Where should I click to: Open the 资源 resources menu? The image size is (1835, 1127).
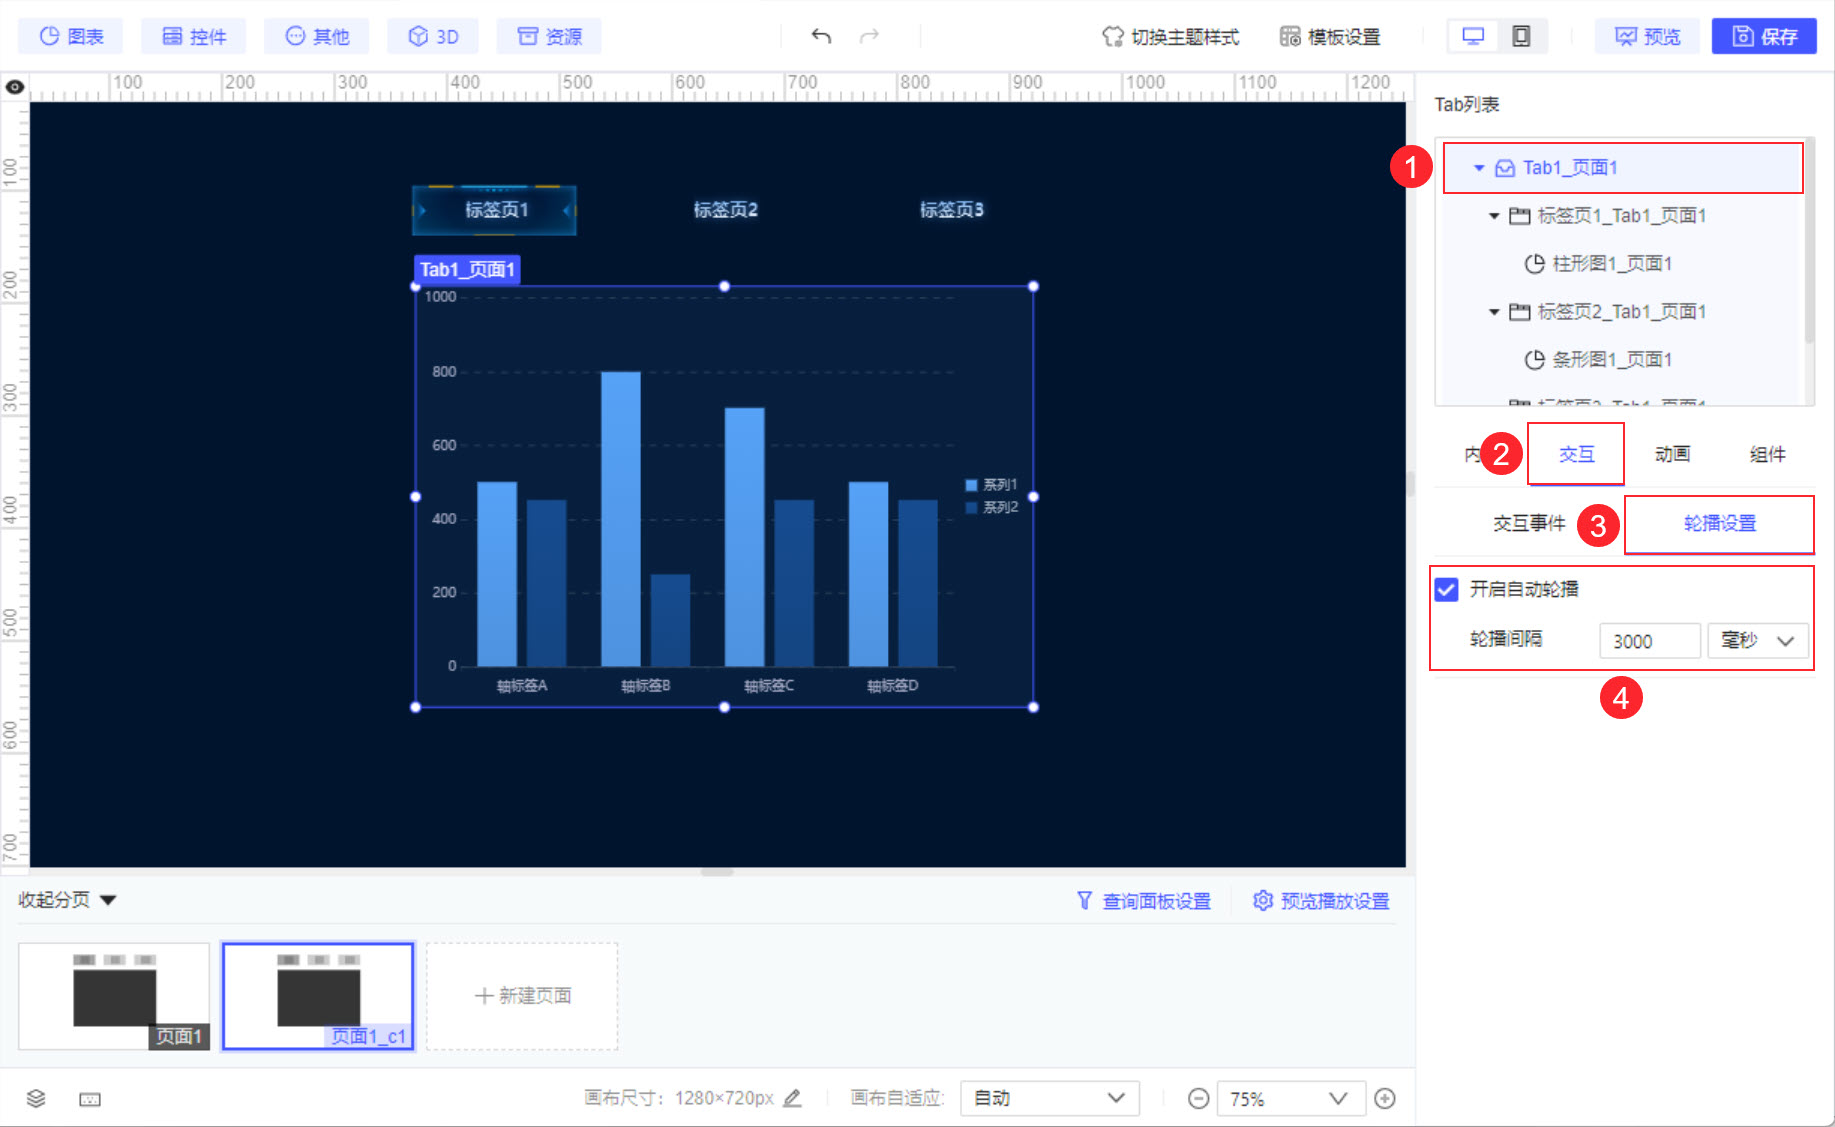[x=549, y=36]
